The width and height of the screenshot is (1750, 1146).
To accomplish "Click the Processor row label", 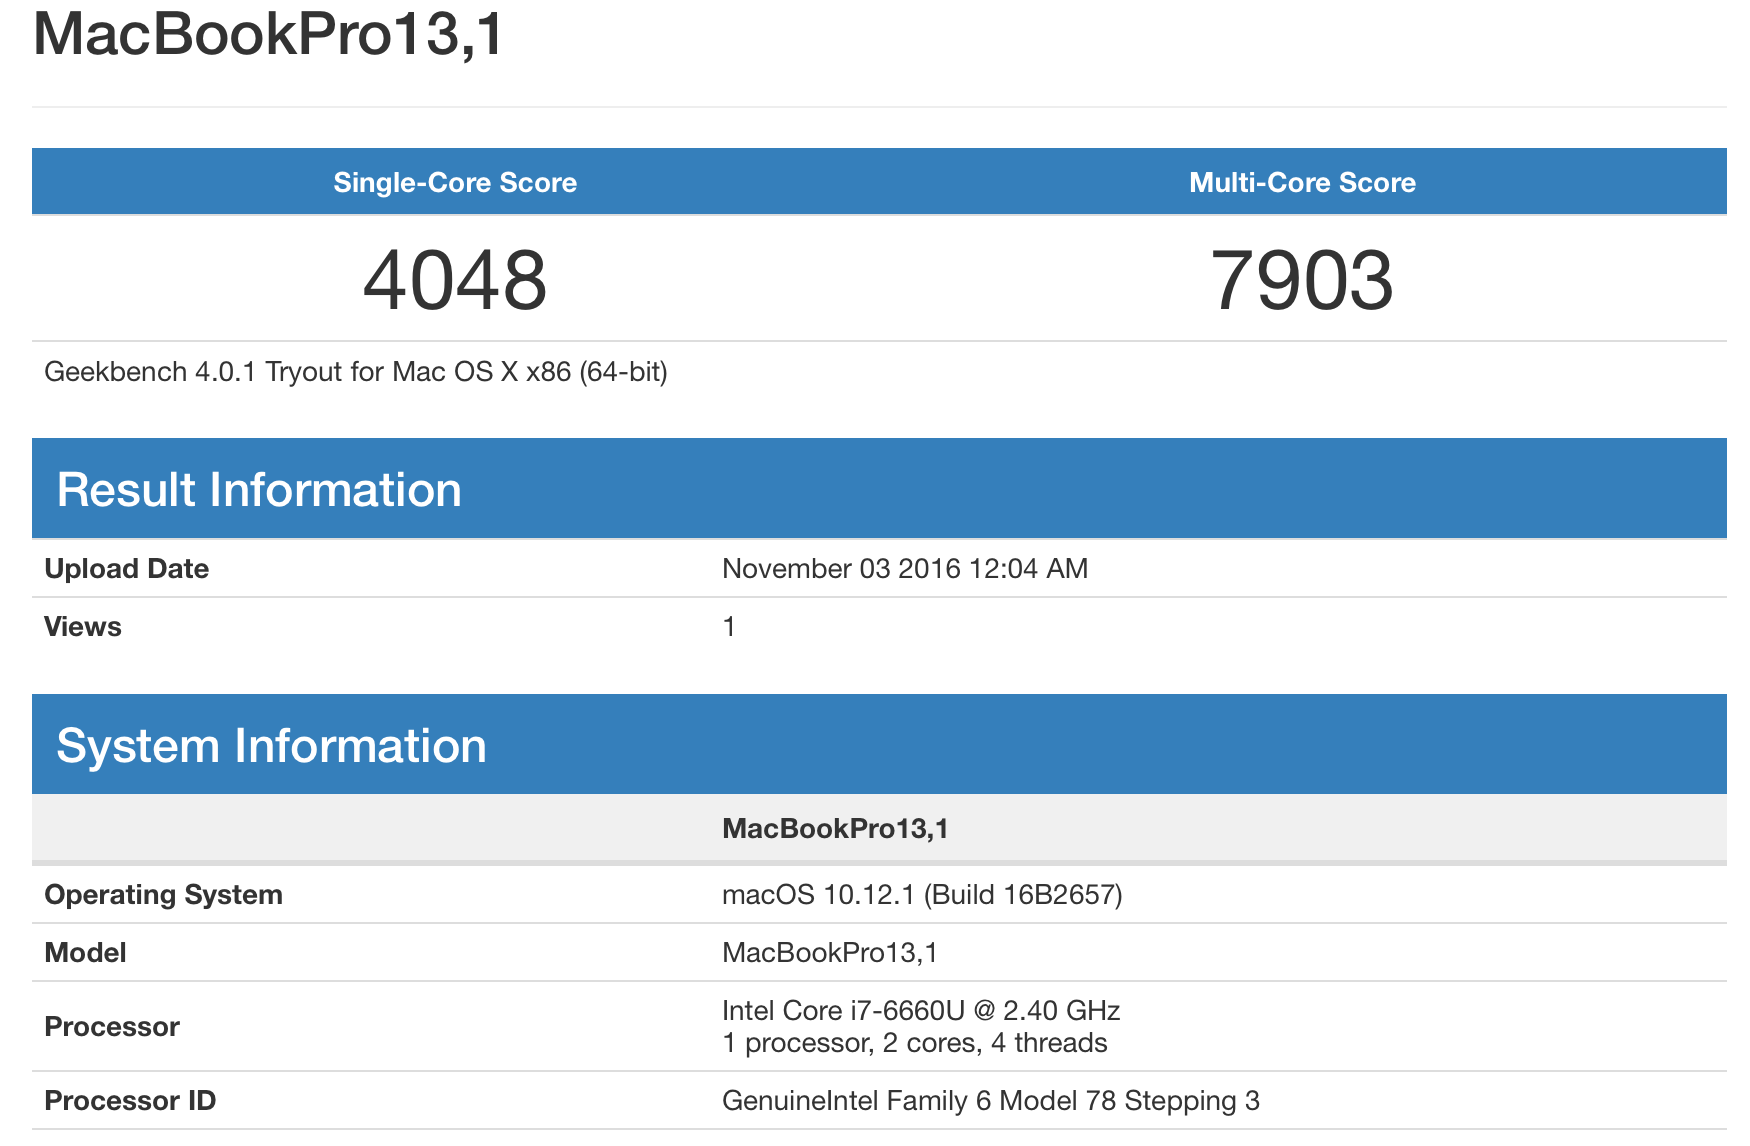I will point(112,1026).
